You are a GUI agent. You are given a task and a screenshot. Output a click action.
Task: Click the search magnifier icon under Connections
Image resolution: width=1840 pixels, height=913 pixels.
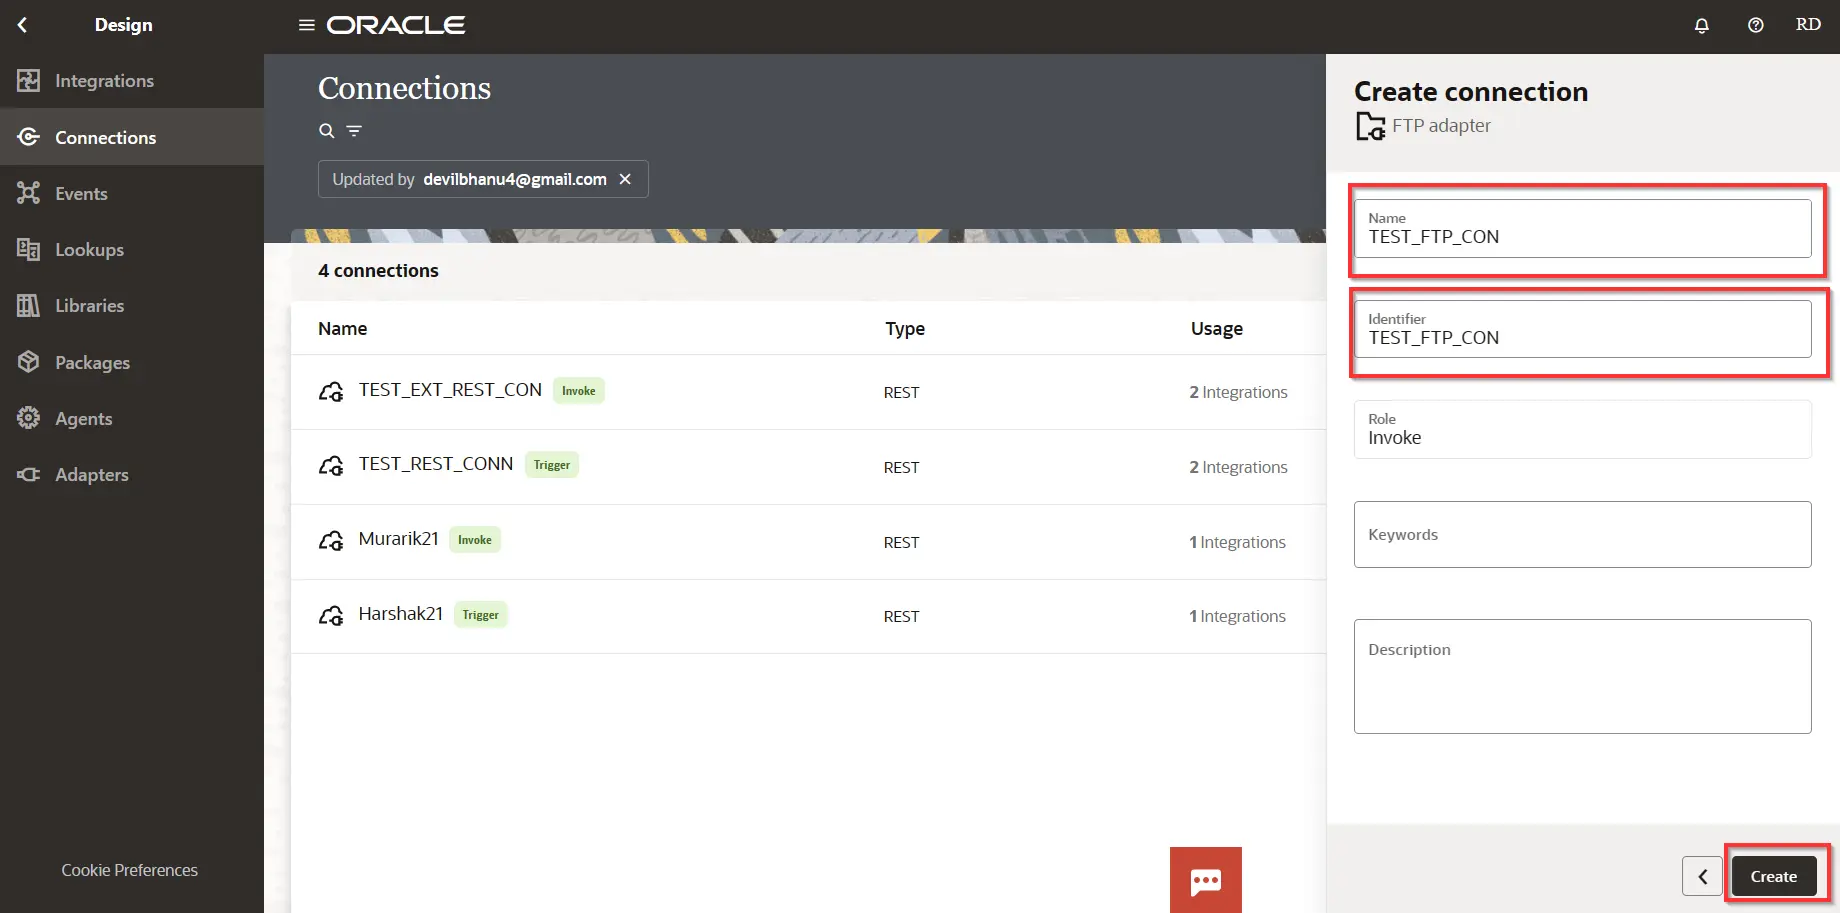click(x=326, y=131)
